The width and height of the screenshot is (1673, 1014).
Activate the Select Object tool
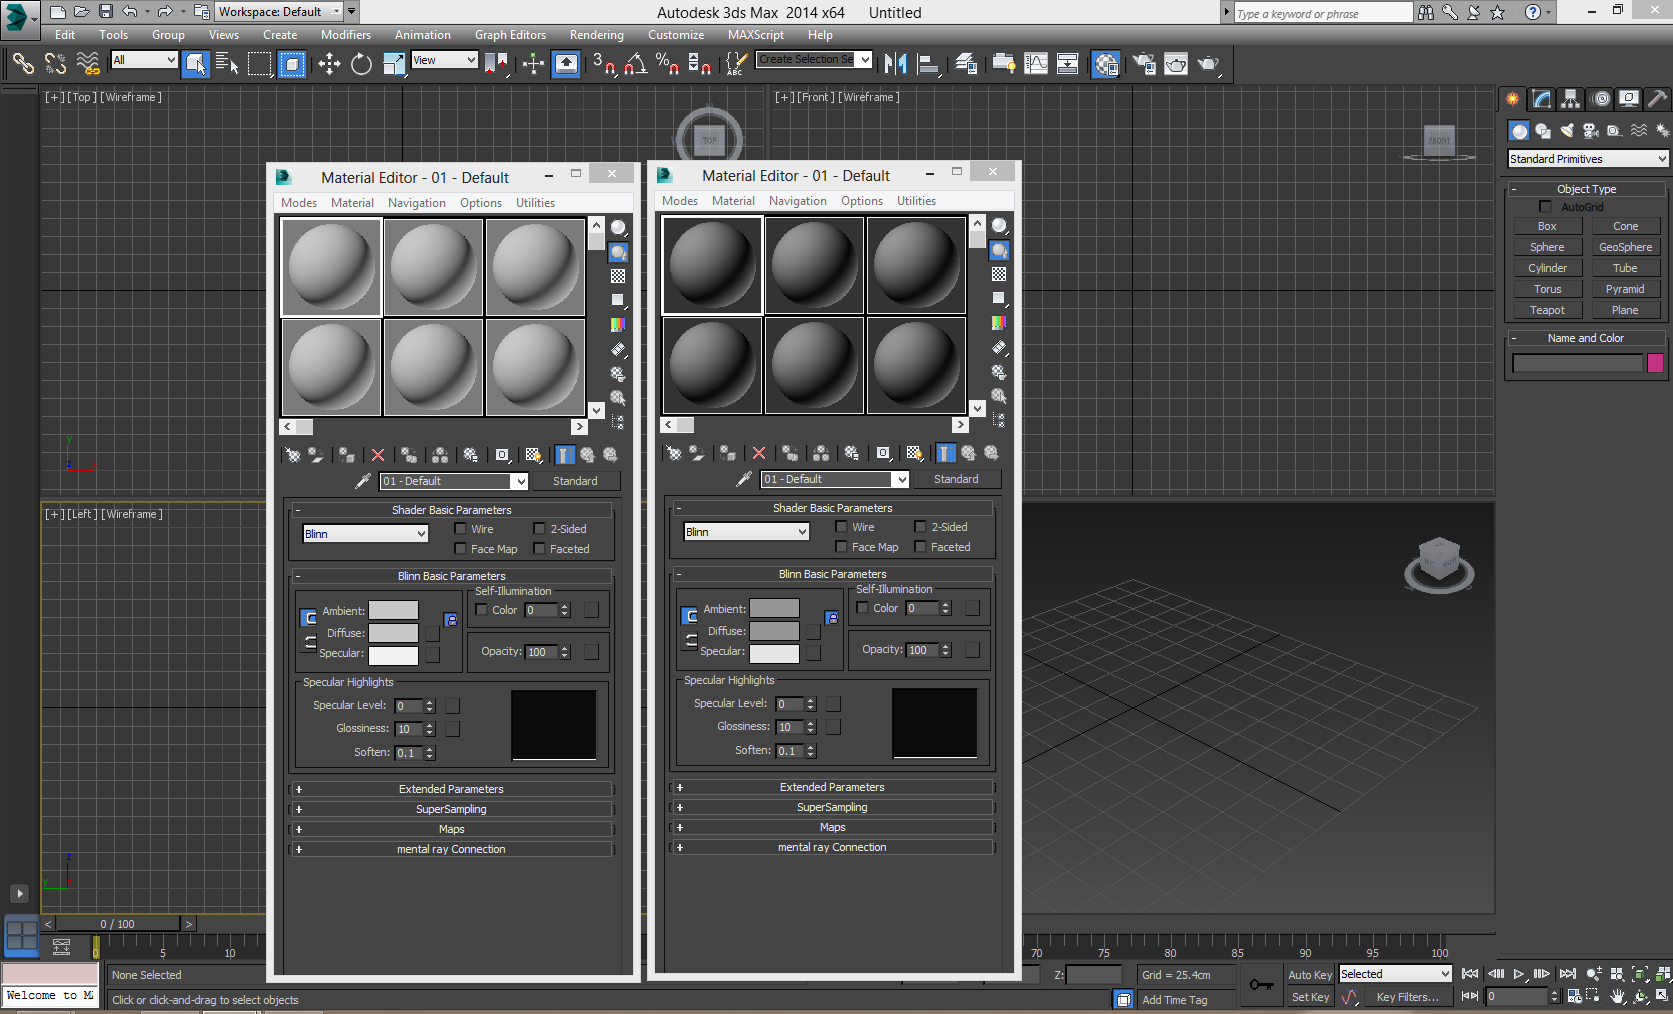click(196, 64)
